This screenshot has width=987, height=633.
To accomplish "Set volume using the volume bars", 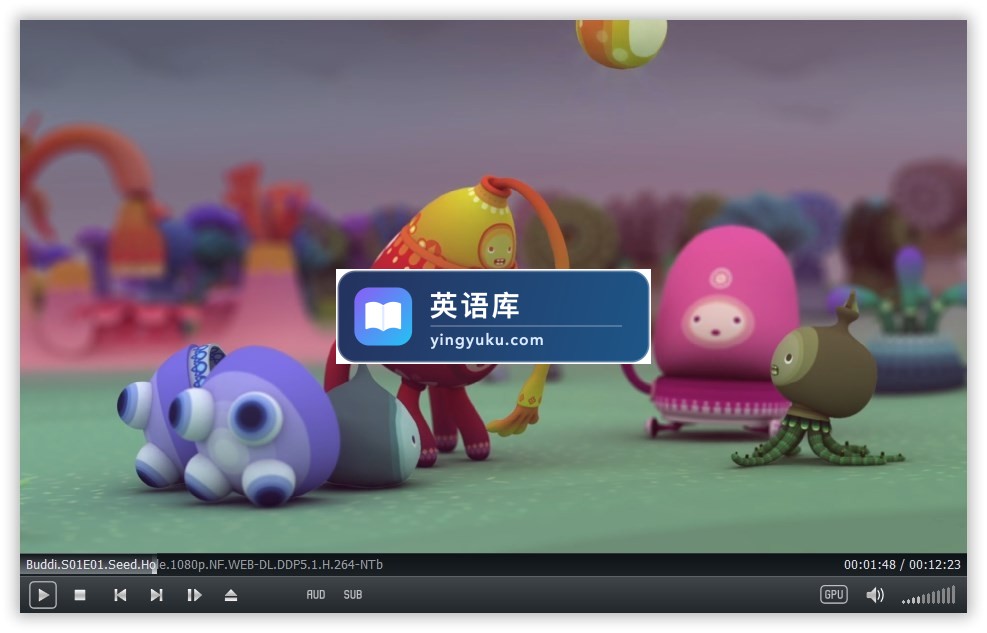I will click(x=929, y=595).
